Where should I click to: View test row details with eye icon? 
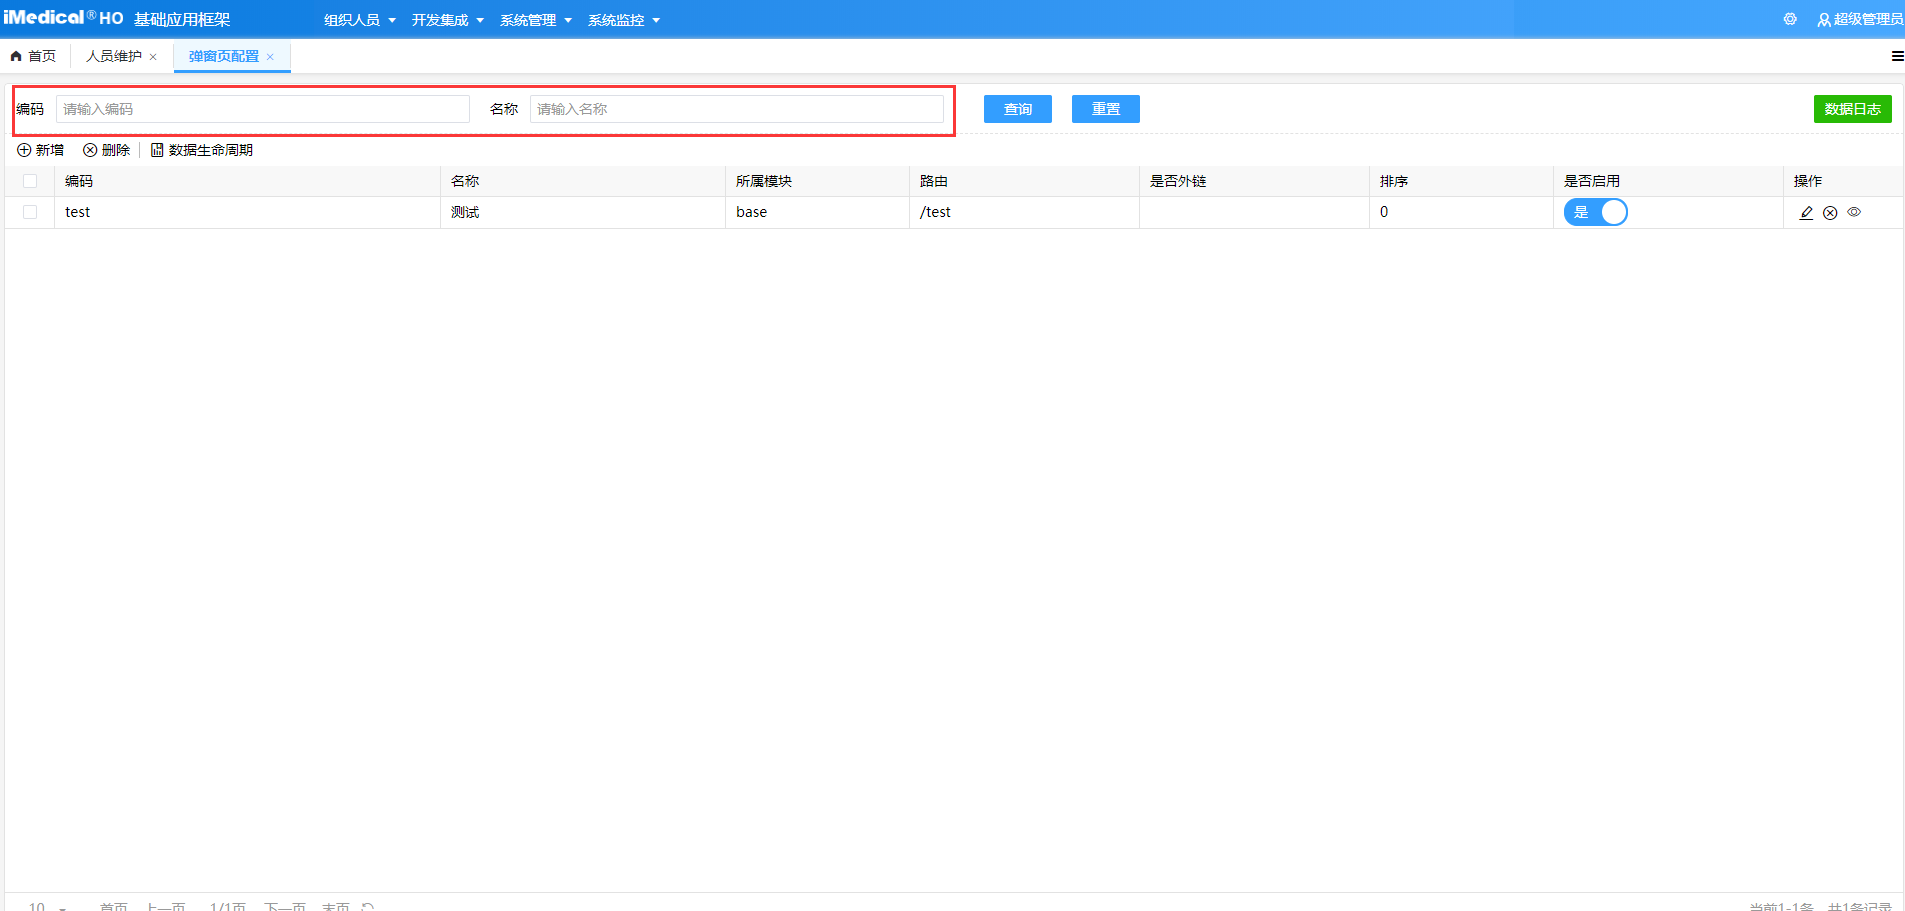tap(1854, 212)
